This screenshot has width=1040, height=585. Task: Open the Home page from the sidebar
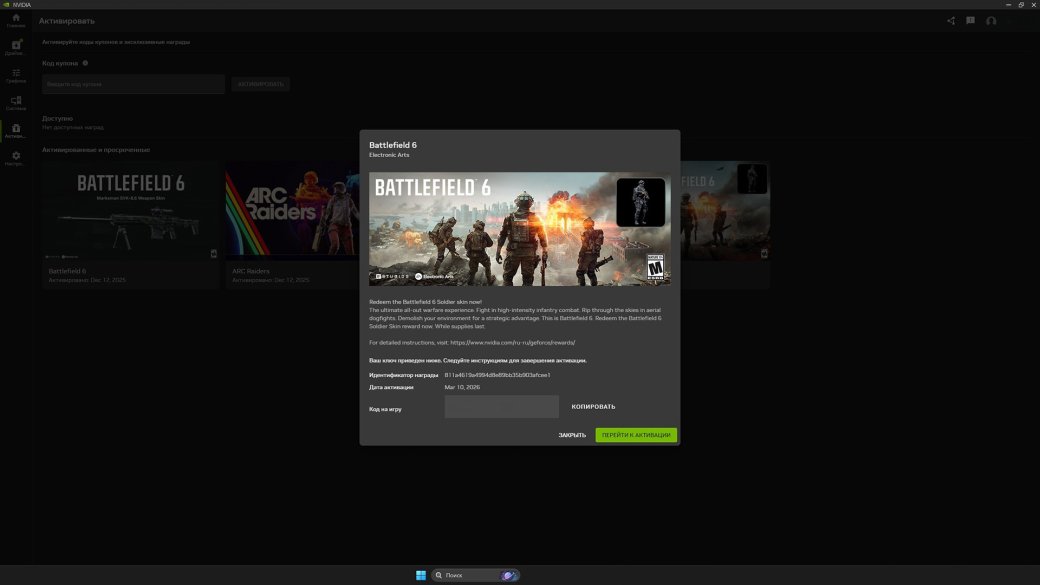click(16, 21)
